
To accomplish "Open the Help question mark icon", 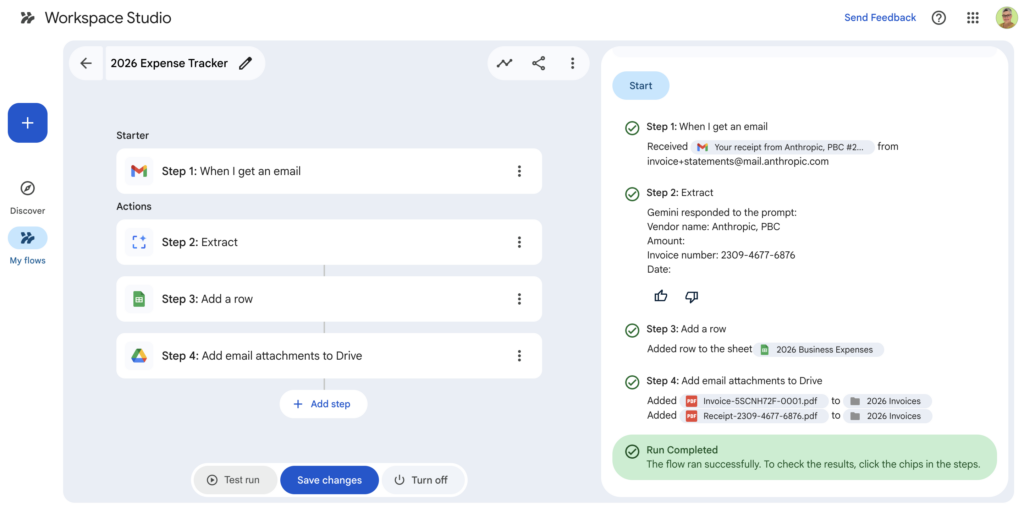I will point(938,18).
